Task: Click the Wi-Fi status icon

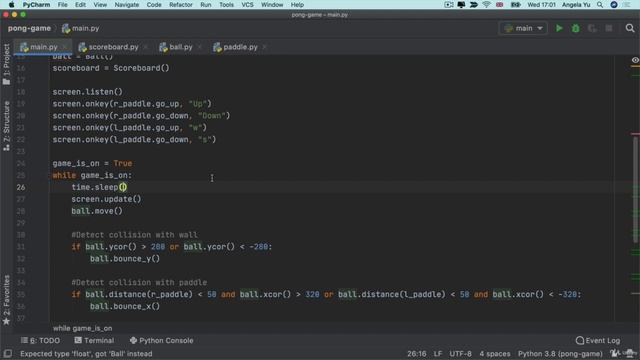Action: coord(486,5)
